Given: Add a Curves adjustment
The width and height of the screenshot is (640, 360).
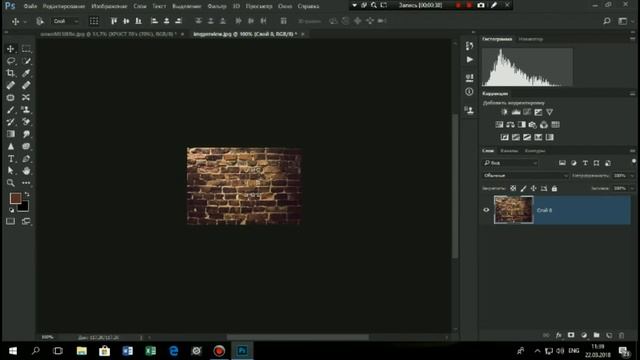Looking at the screenshot, I should click(x=527, y=112).
